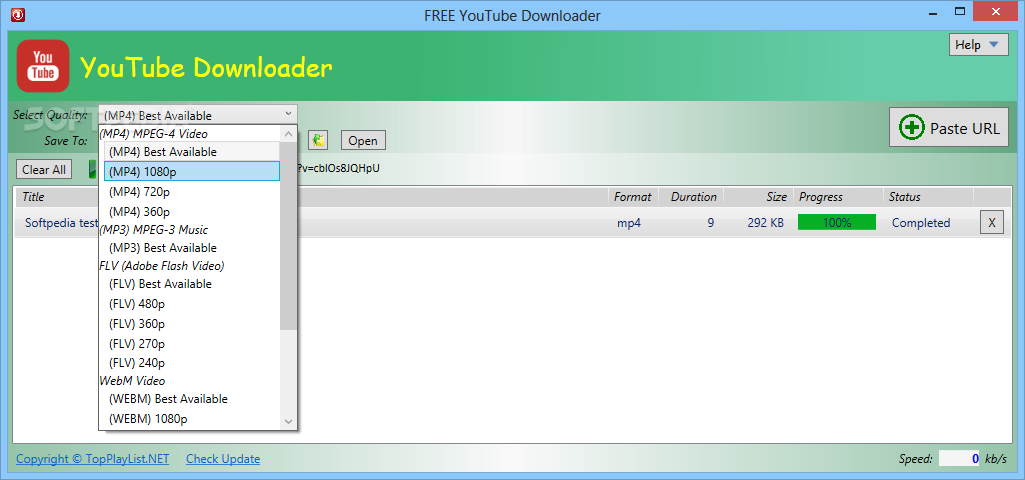Choose (WEBM) Best Available option
The image size is (1025, 480).
[x=192, y=398]
